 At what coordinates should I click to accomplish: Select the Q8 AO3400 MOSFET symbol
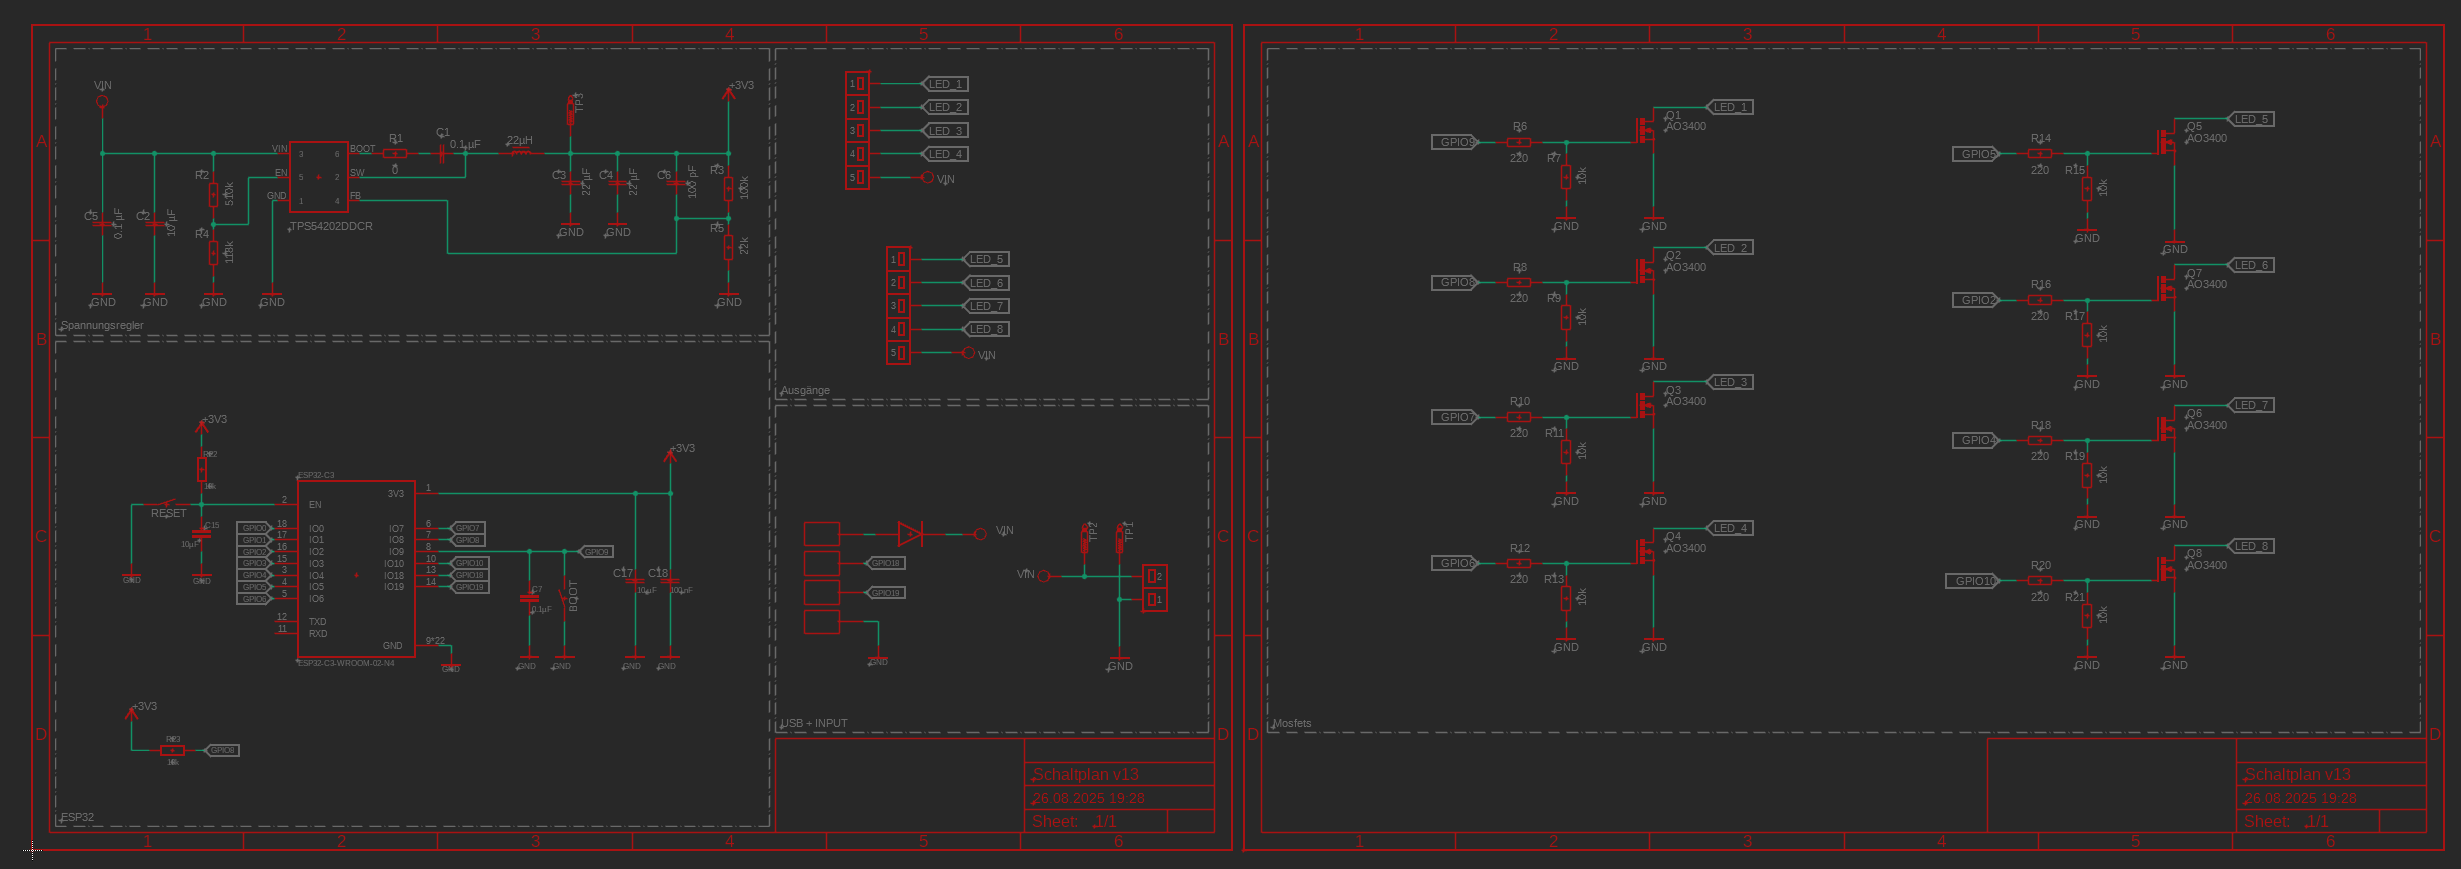(x=2167, y=569)
